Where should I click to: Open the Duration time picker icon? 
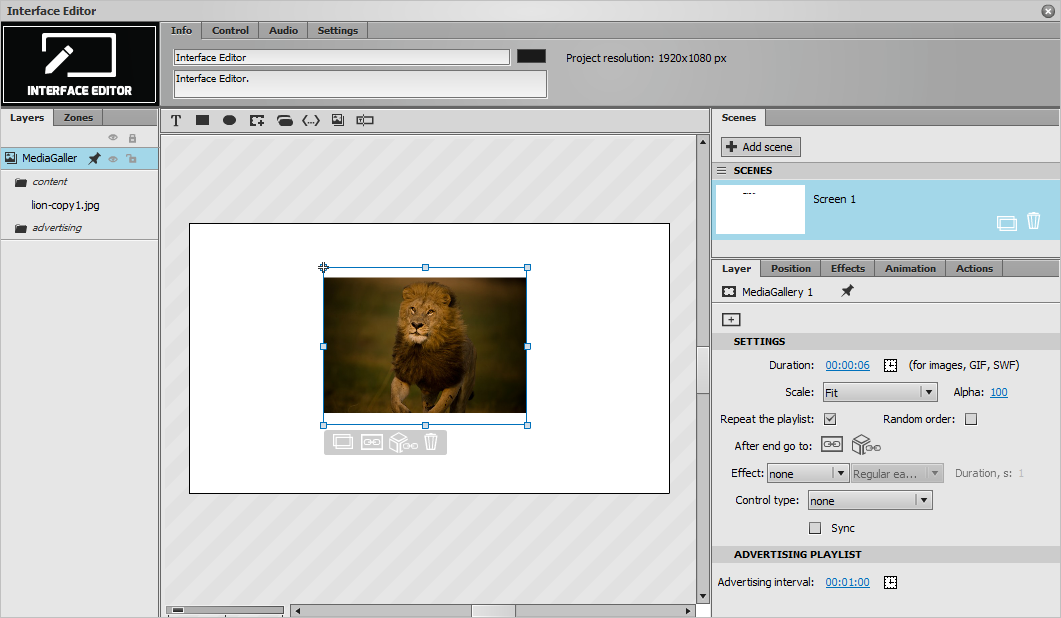click(x=890, y=366)
